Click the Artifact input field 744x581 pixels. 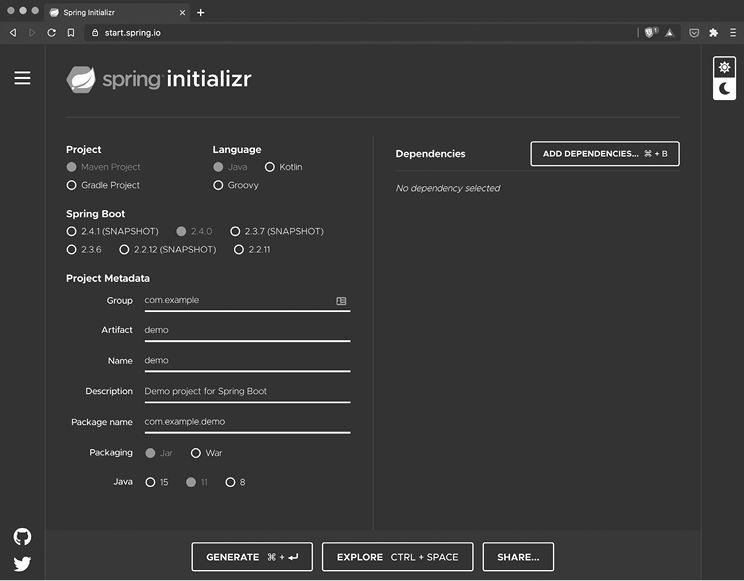point(246,330)
